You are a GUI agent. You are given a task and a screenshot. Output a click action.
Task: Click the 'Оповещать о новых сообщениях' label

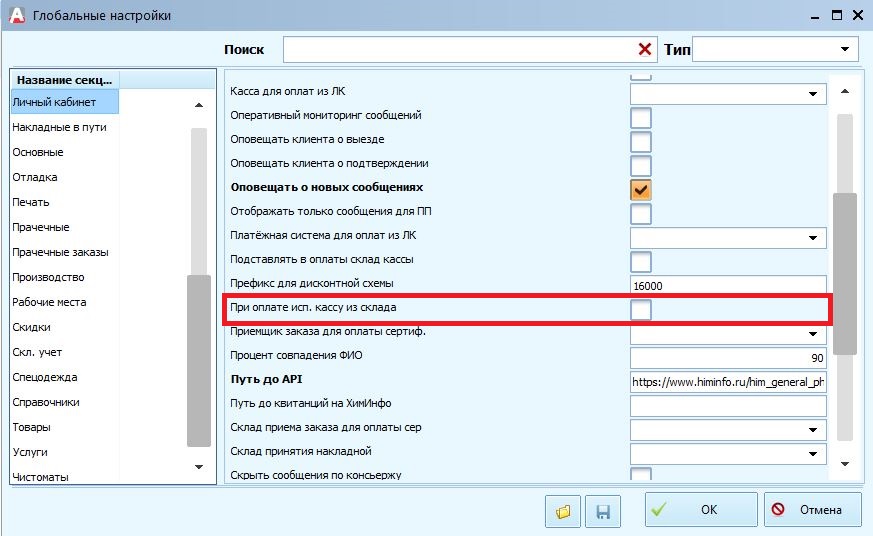(x=327, y=188)
